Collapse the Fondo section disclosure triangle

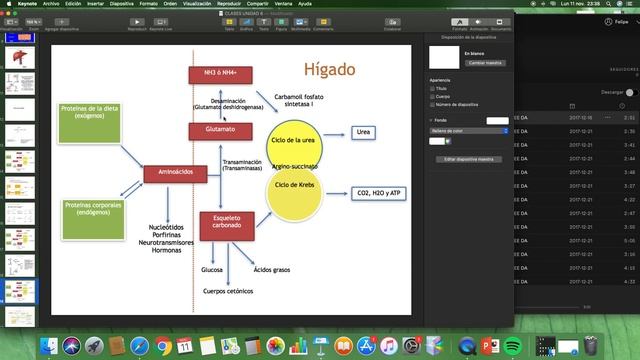pyautogui.click(x=431, y=120)
